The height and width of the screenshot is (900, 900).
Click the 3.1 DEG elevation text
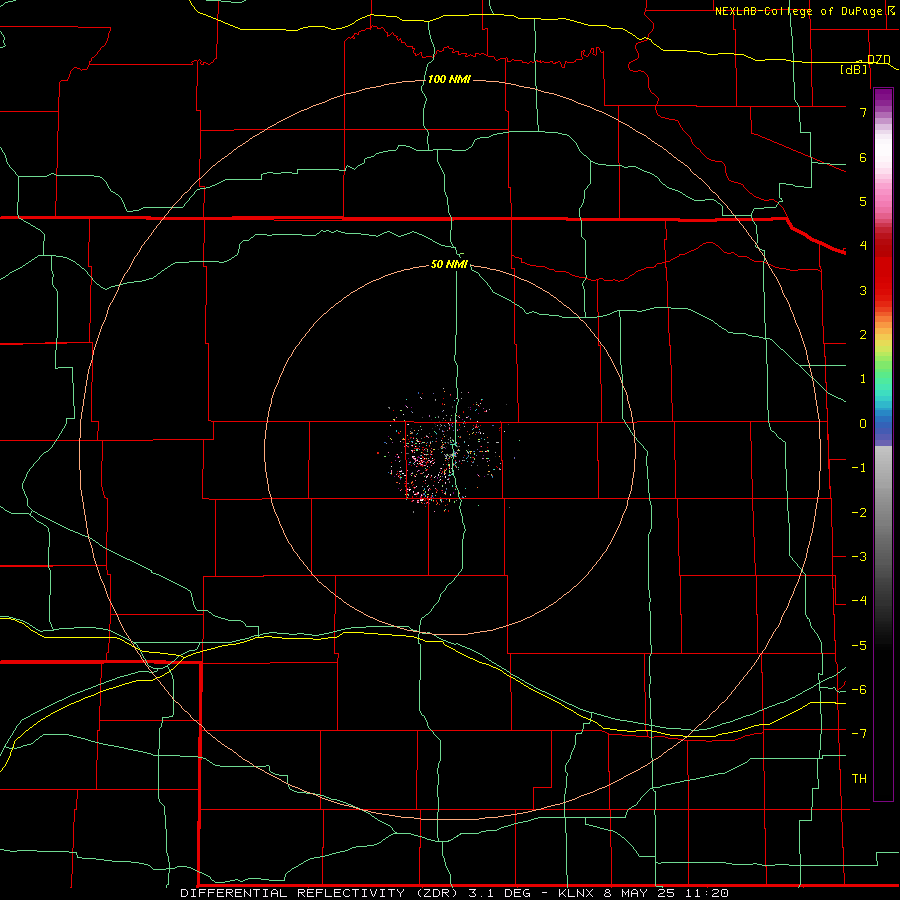click(x=501, y=893)
